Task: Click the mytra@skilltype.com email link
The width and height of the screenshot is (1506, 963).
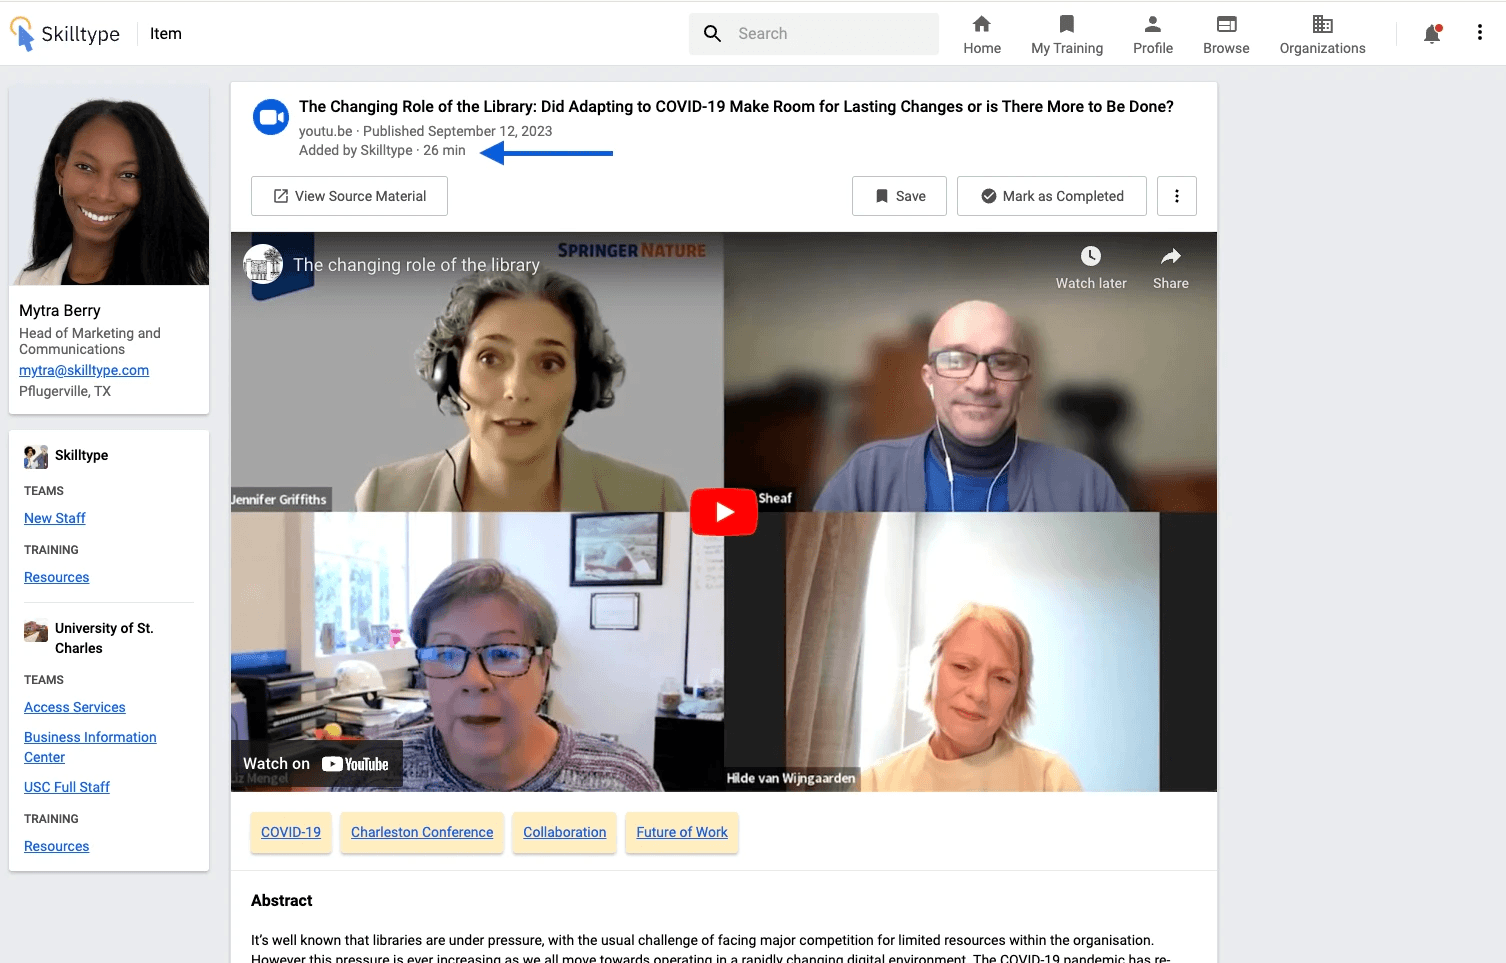Action: pos(84,370)
